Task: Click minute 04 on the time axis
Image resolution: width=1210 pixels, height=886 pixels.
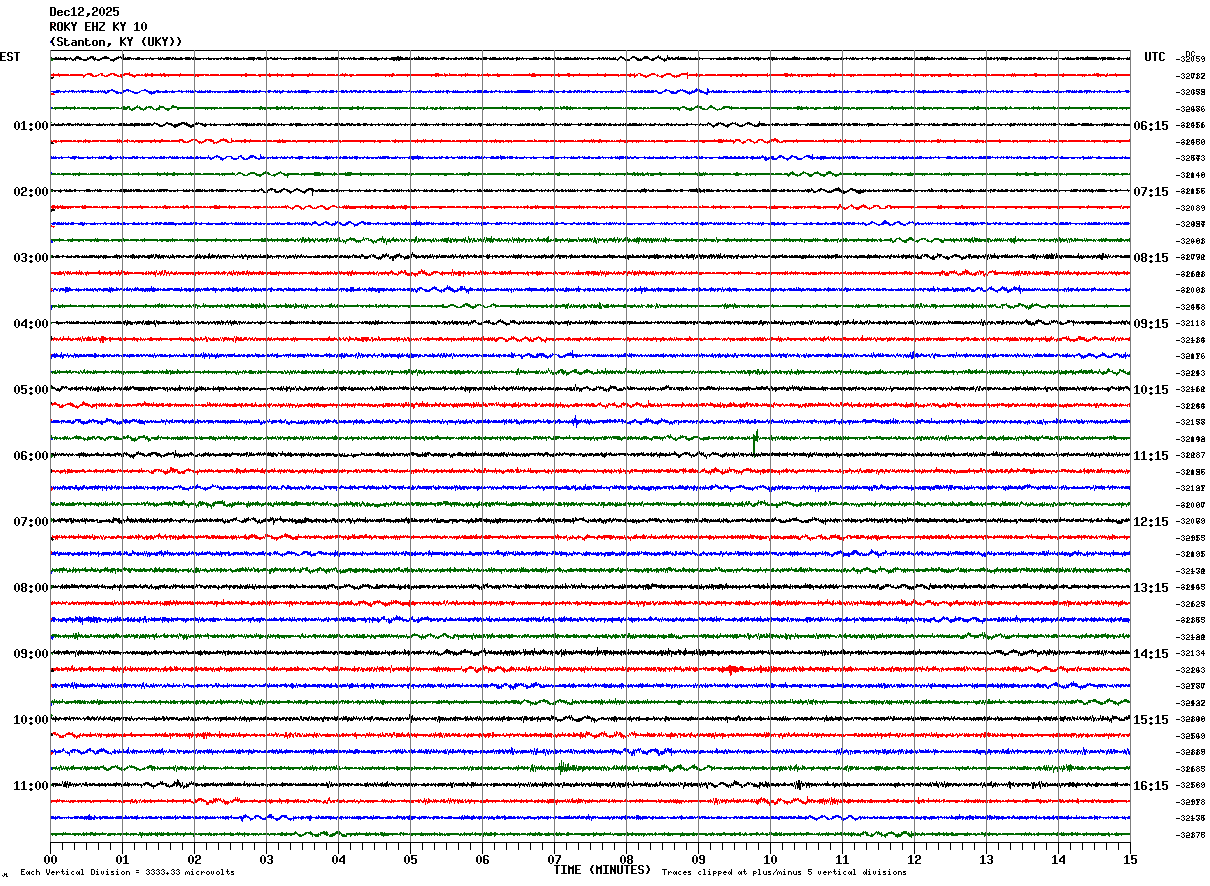Action: click(338, 859)
